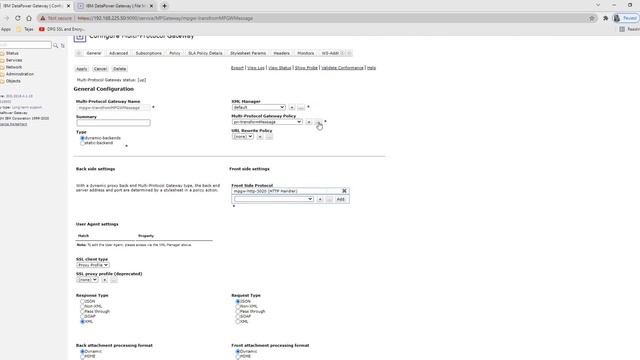The height and width of the screenshot is (360, 640).
Task: Click plus button beside URL Rewrite Policy
Action: [260, 137]
